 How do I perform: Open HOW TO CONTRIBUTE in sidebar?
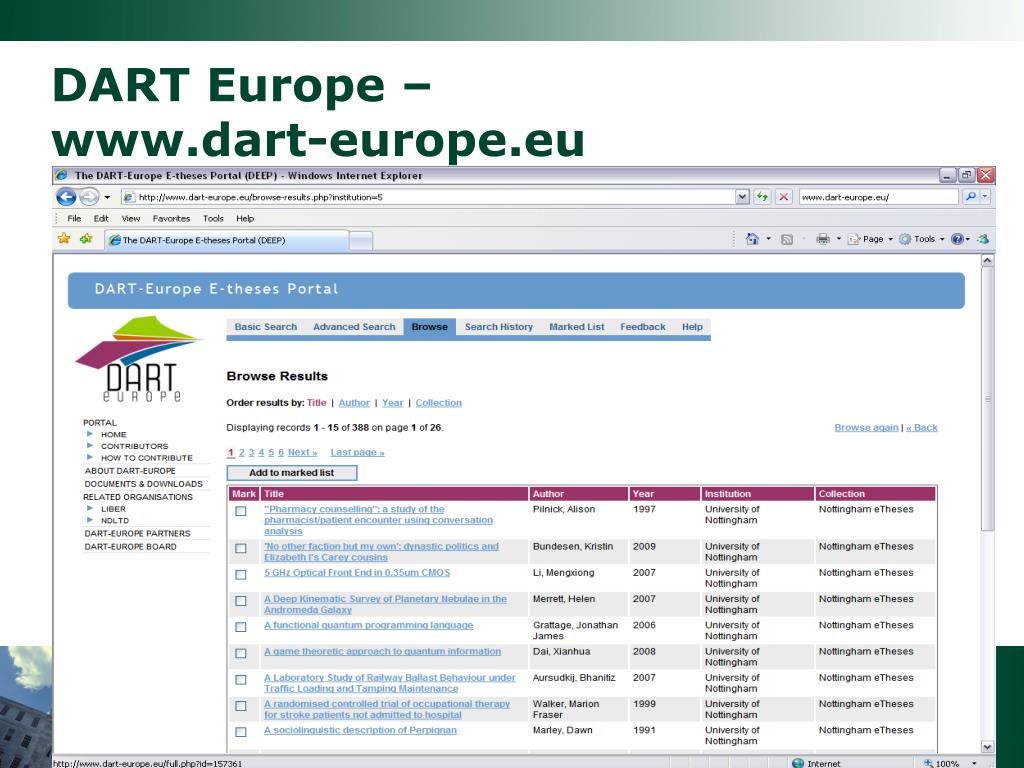[x=147, y=458]
